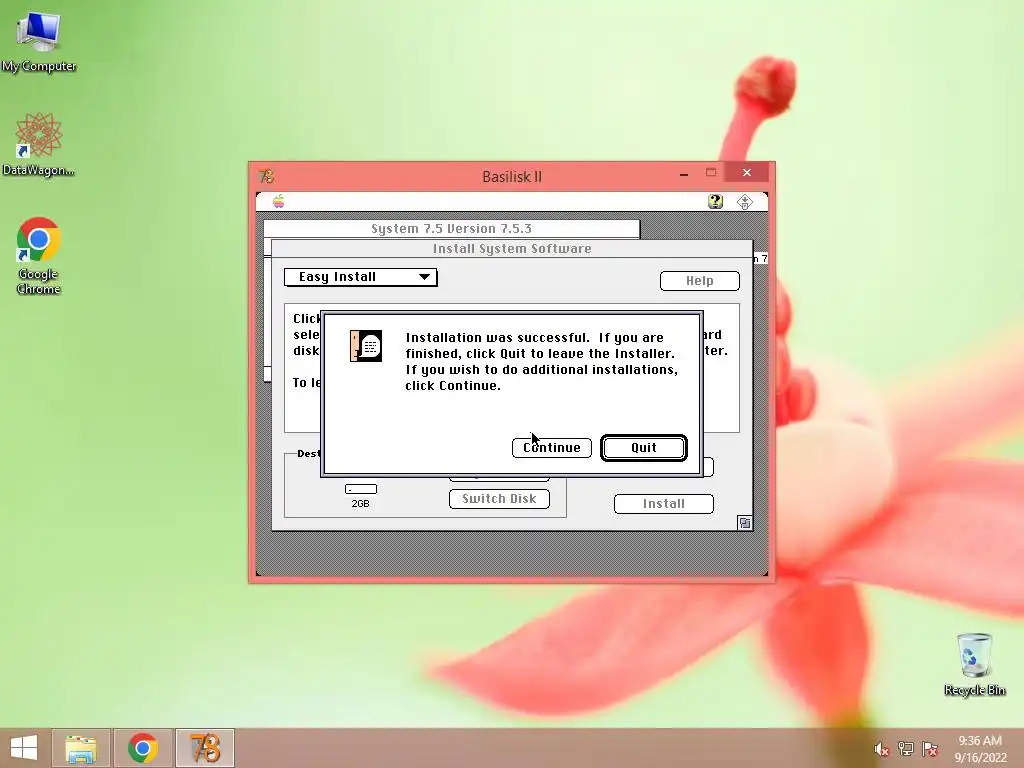This screenshot has width=1024, height=768.
Task: Select the 2GB destination disk icon
Action: click(360, 489)
